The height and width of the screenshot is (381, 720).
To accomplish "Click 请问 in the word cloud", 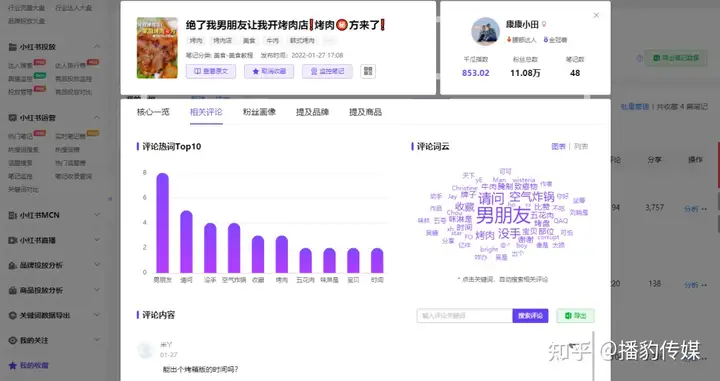I will tap(491, 199).
